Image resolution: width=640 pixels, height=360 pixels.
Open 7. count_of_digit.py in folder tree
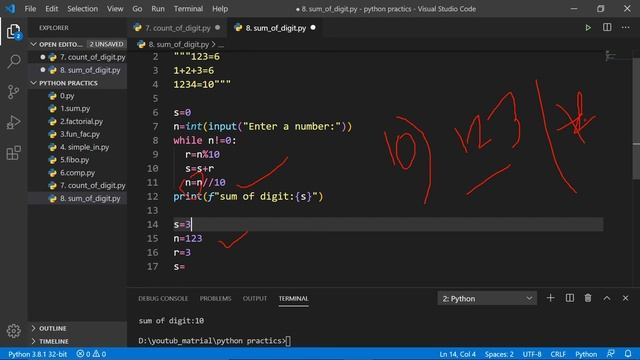tap(77, 185)
